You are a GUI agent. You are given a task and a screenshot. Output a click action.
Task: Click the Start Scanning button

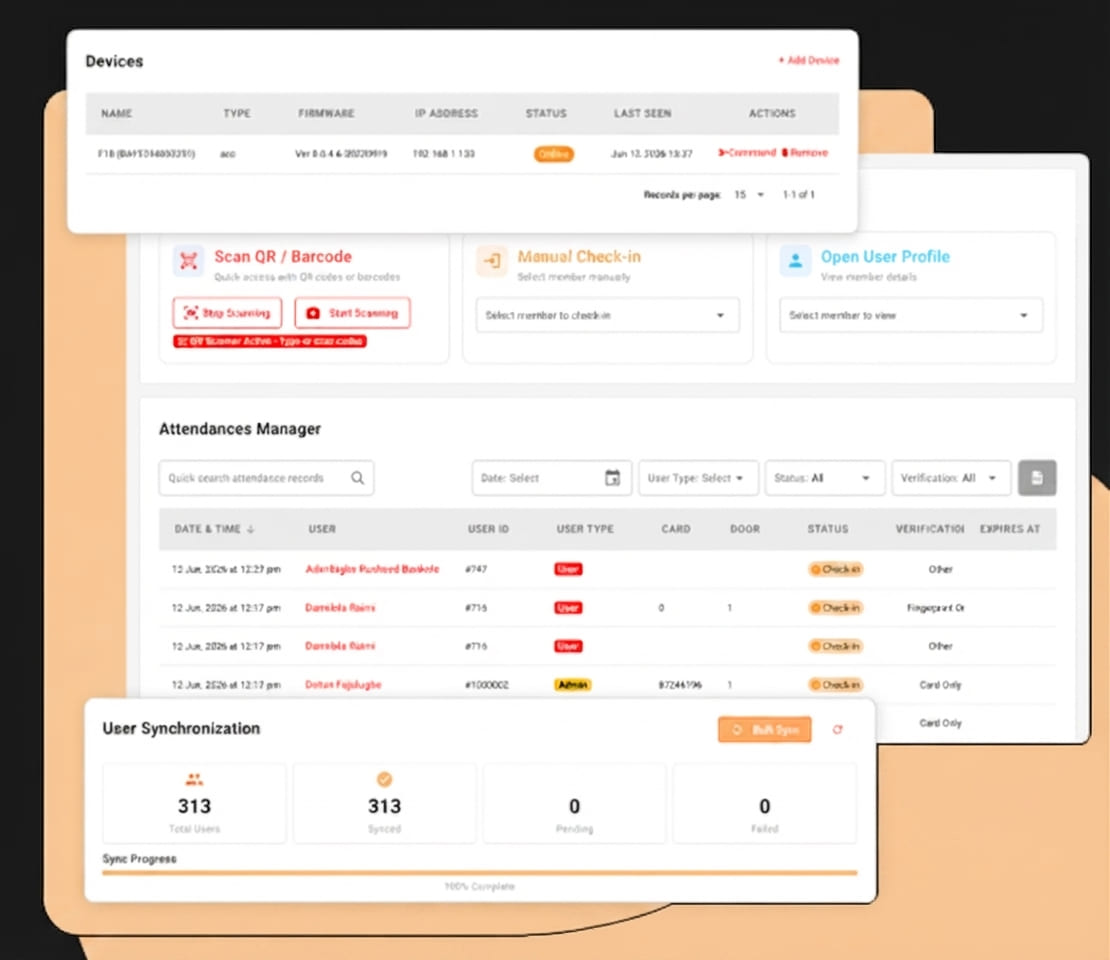coord(353,313)
